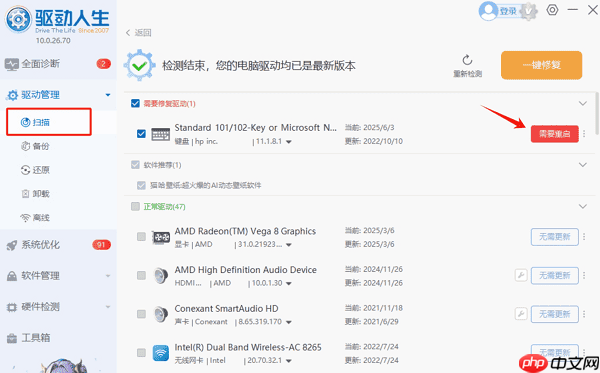
Task: Collapse the 驱动管理 menu arrow
Action: click(x=108, y=95)
